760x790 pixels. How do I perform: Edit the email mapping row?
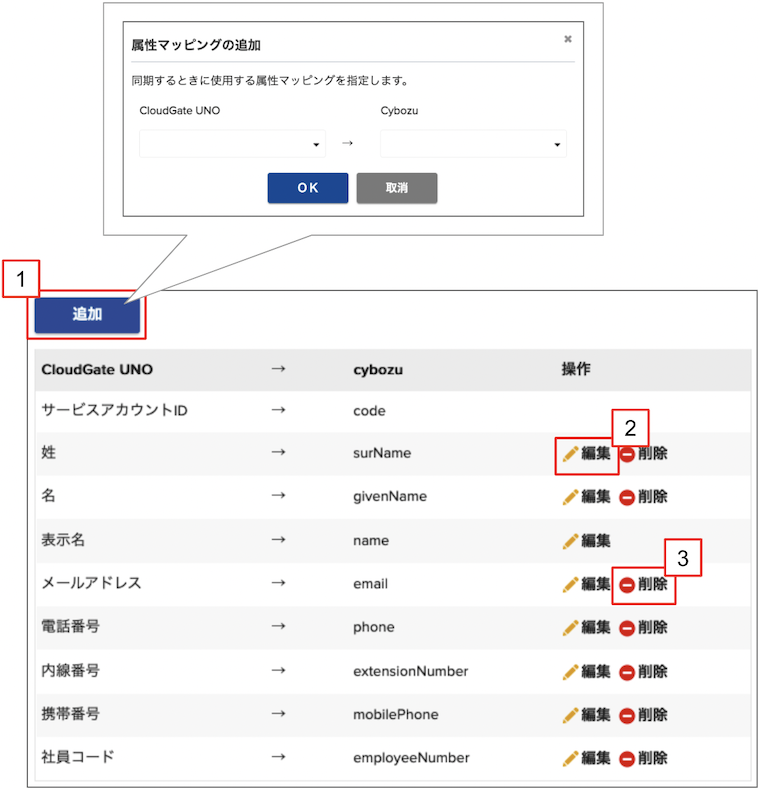[x=587, y=584]
